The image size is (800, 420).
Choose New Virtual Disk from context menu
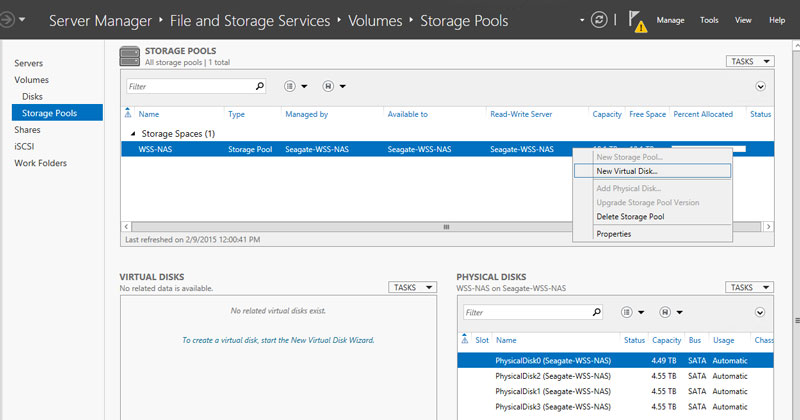pyautogui.click(x=627, y=171)
